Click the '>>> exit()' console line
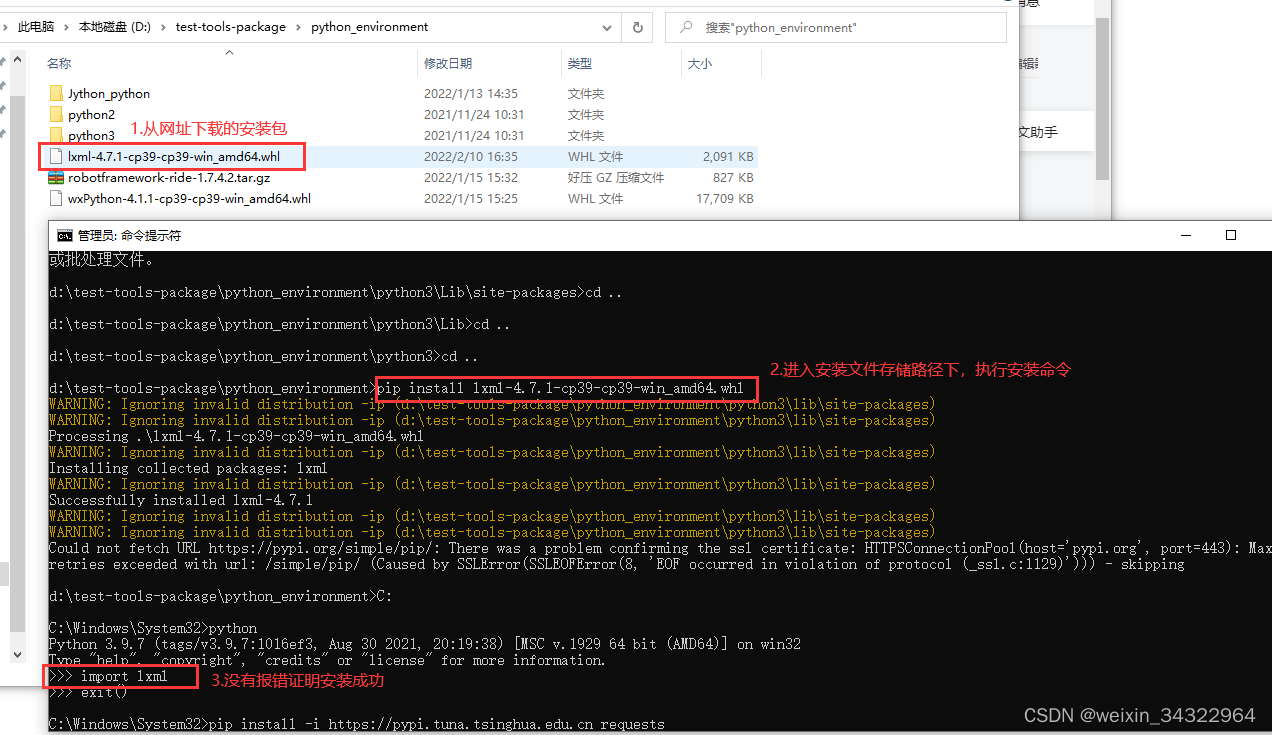 click(x=89, y=692)
